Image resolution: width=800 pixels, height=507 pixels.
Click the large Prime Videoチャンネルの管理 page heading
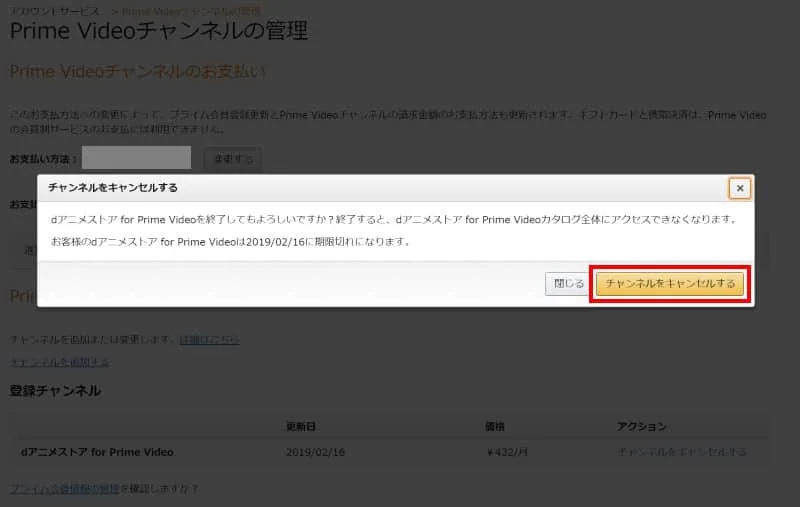(x=158, y=31)
